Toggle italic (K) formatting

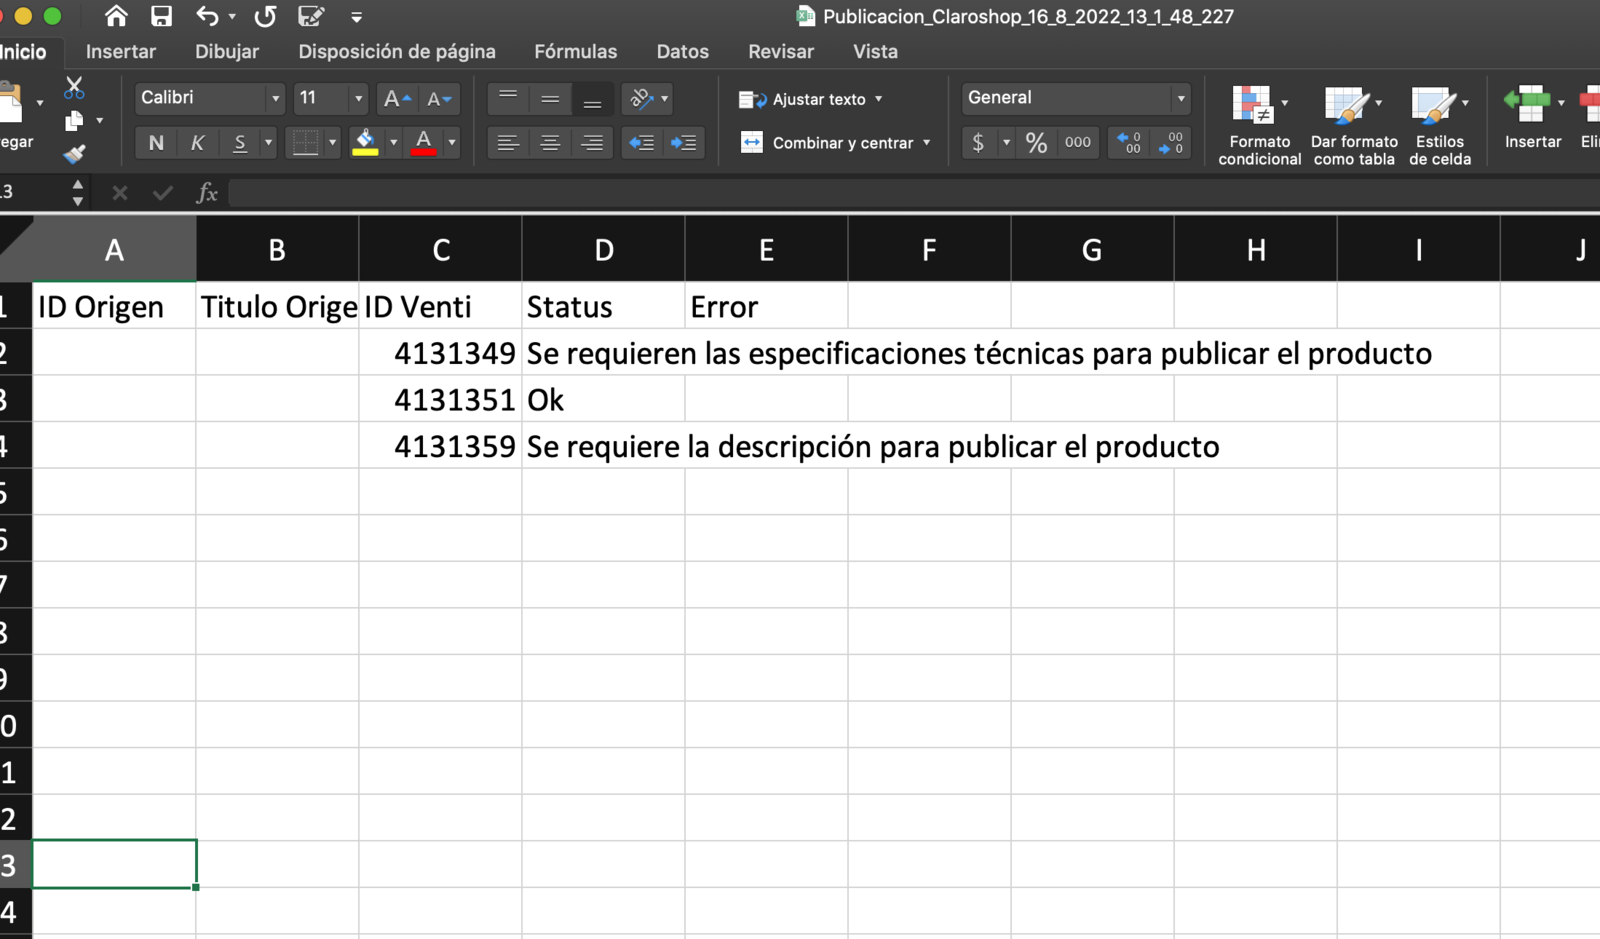198,143
